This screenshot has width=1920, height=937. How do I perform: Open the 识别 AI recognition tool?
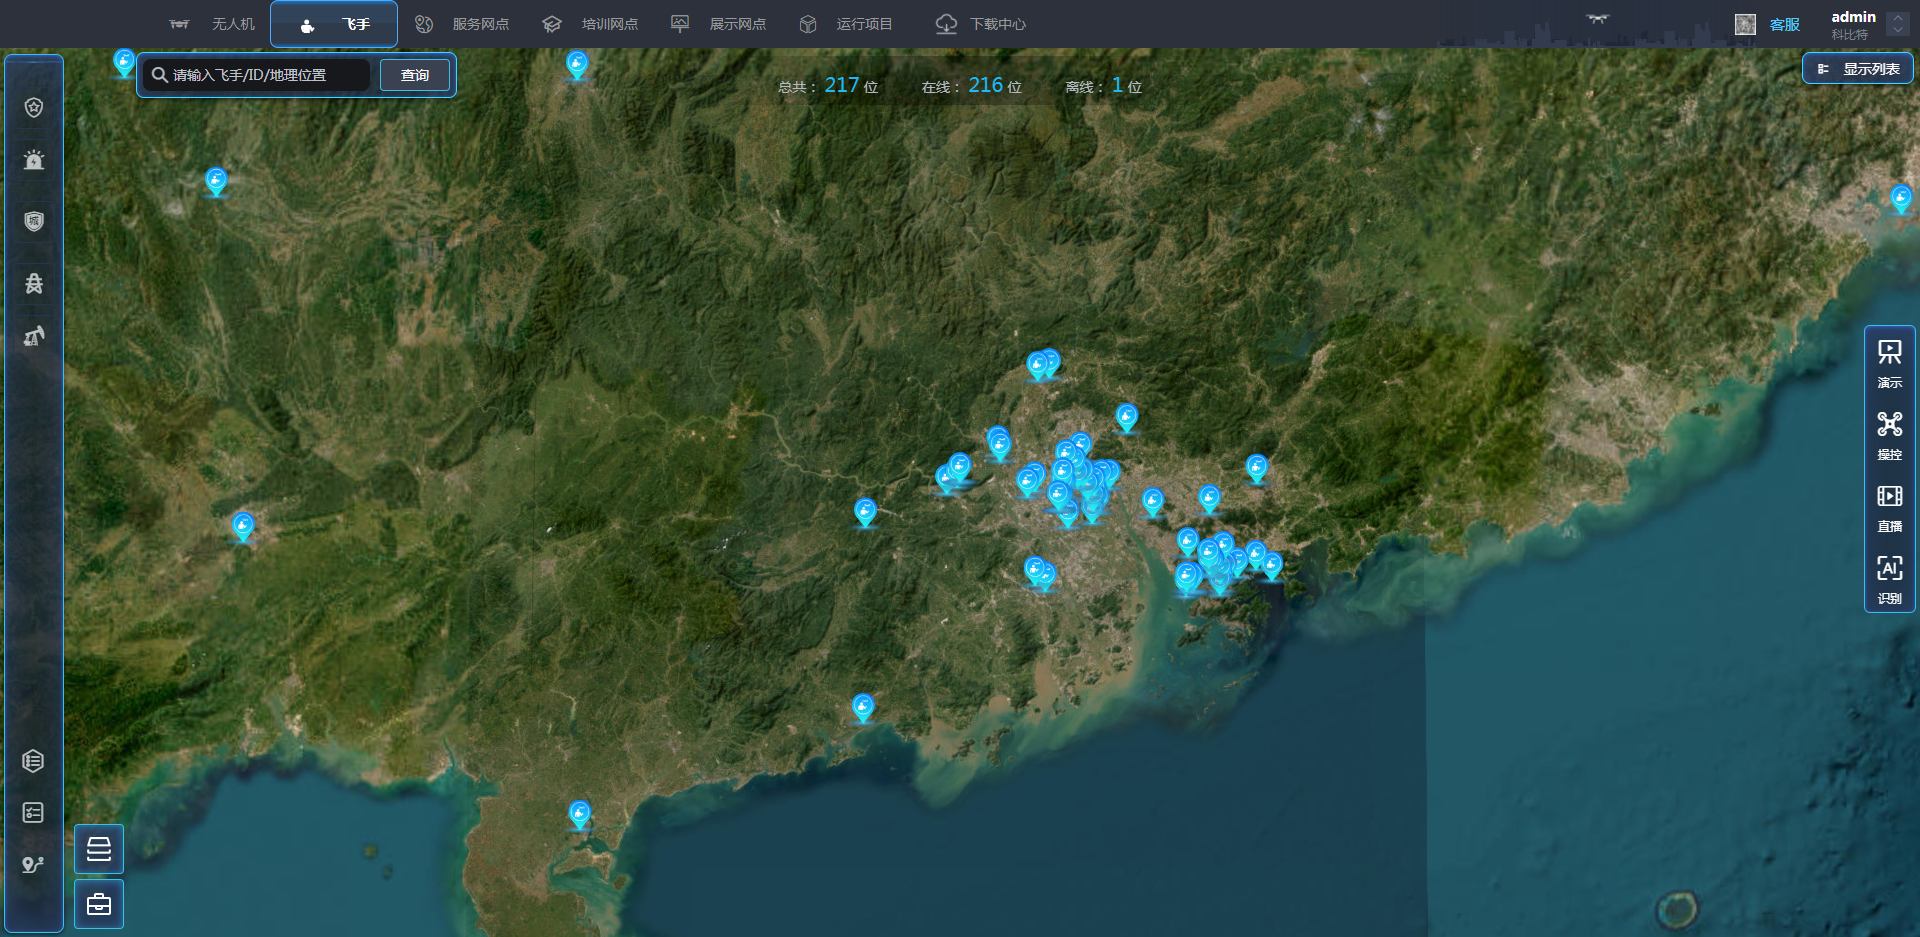pos(1890,580)
